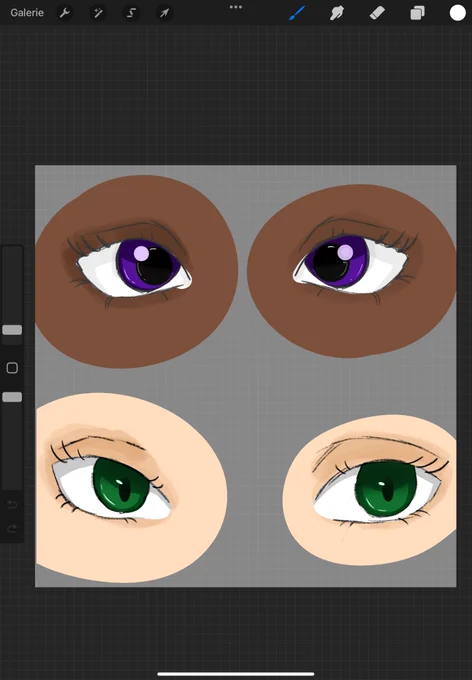This screenshot has width=472, height=680.
Task: Select the Brush tool
Action: 297,13
